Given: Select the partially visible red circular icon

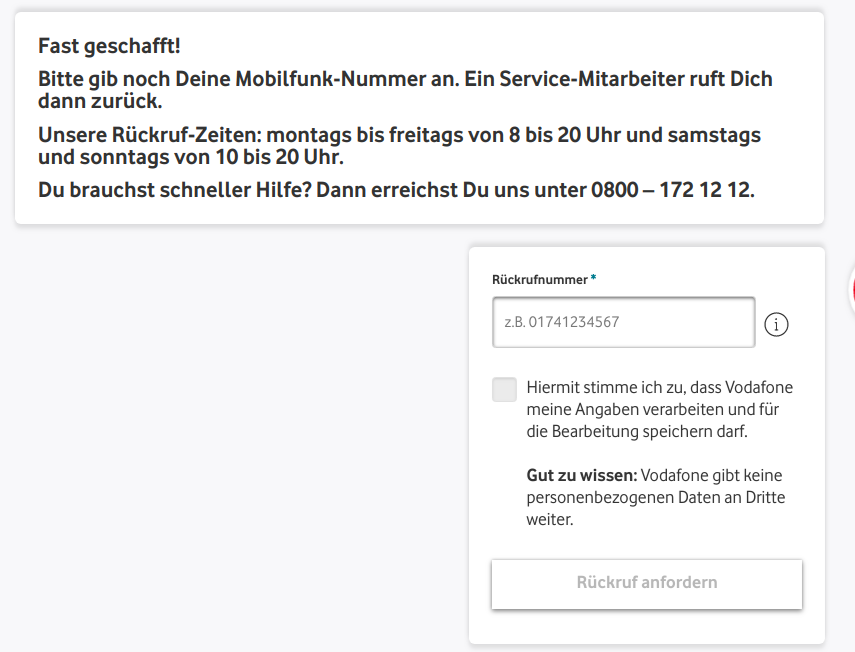Looking at the screenshot, I should 853,291.
